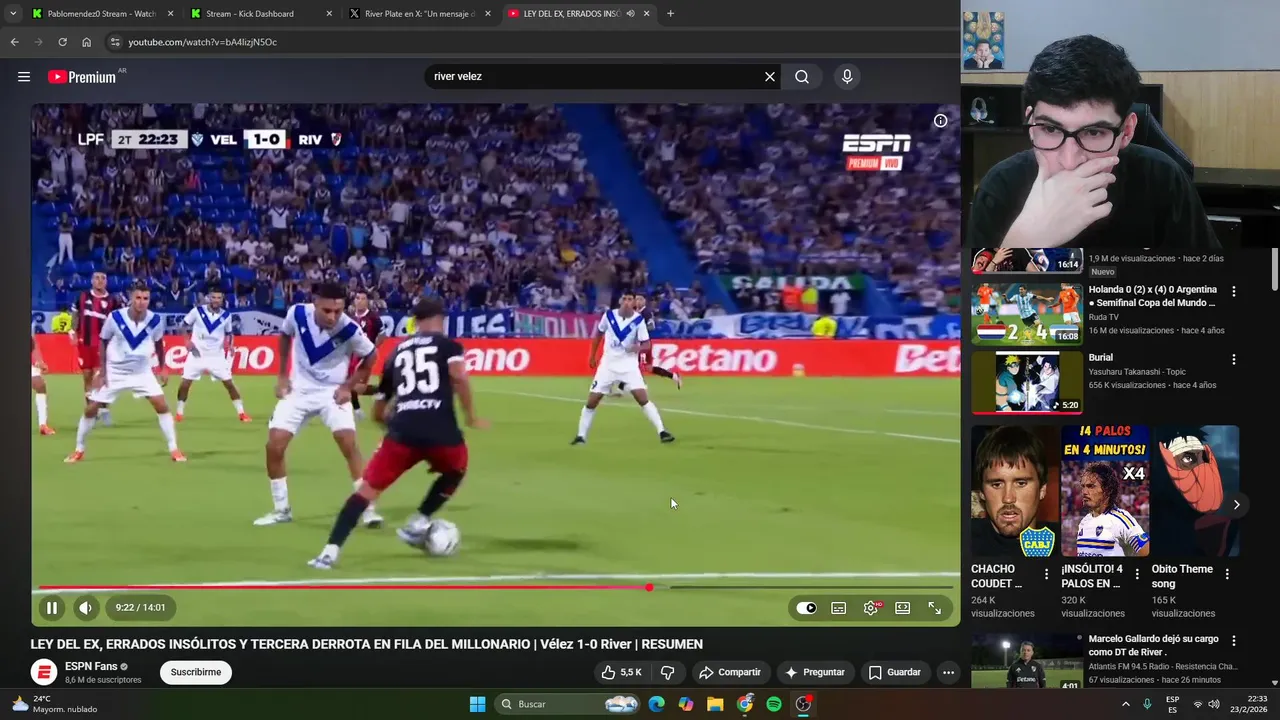Click the taskbar Buscar search box
This screenshot has width=1280, height=720.
point(568,704)
